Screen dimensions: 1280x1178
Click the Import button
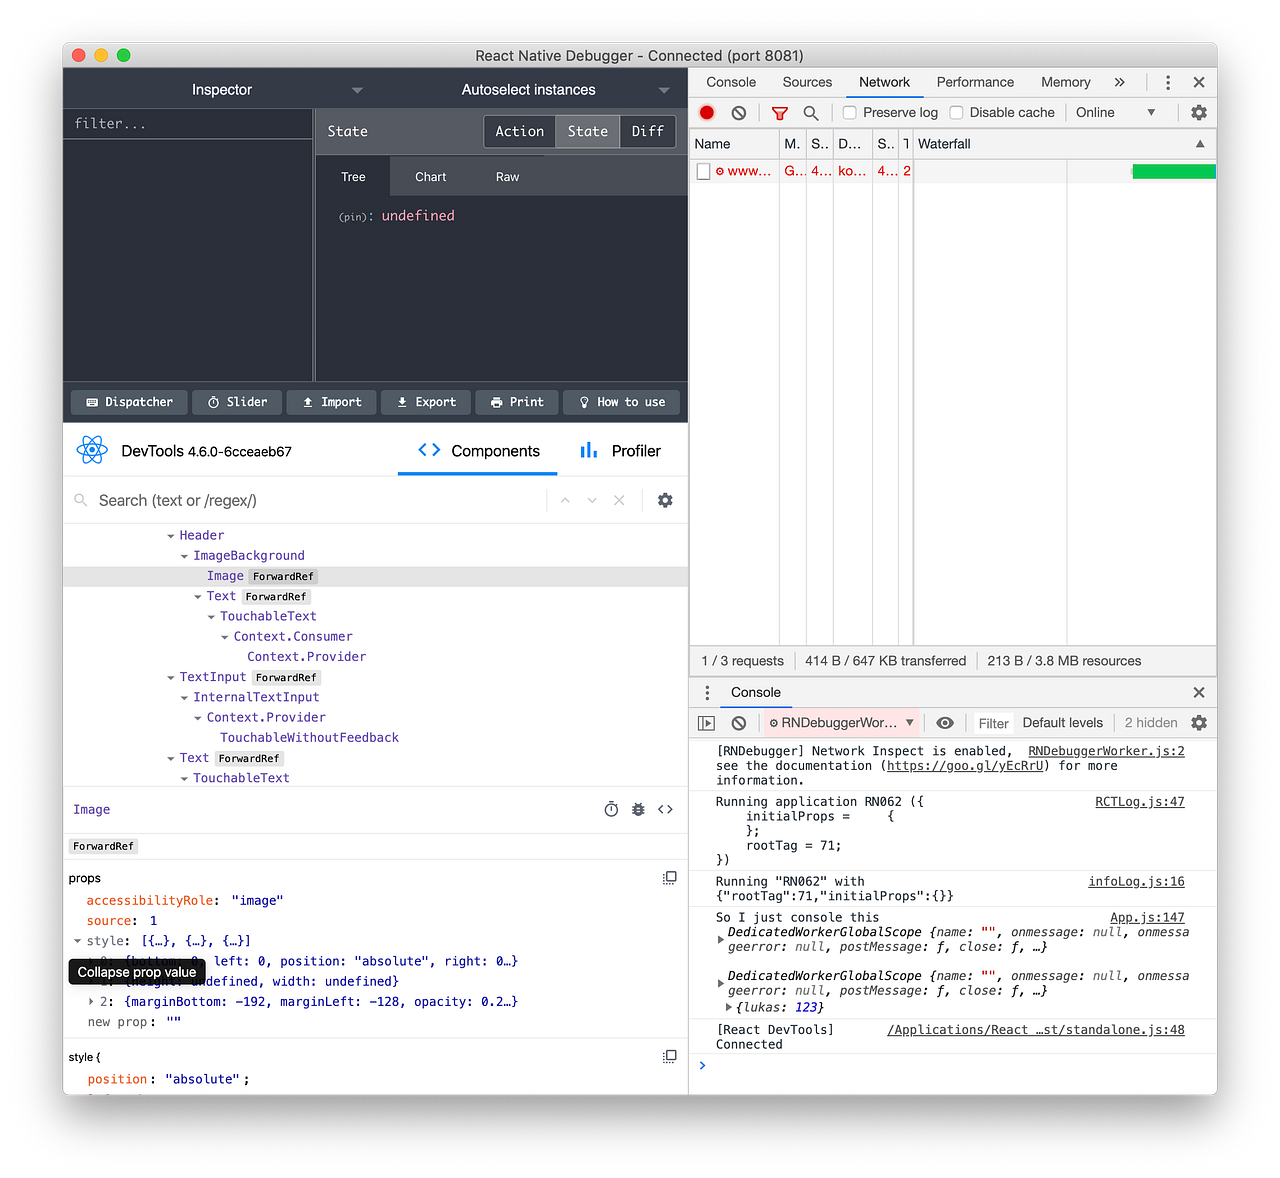tap(332, 402)
